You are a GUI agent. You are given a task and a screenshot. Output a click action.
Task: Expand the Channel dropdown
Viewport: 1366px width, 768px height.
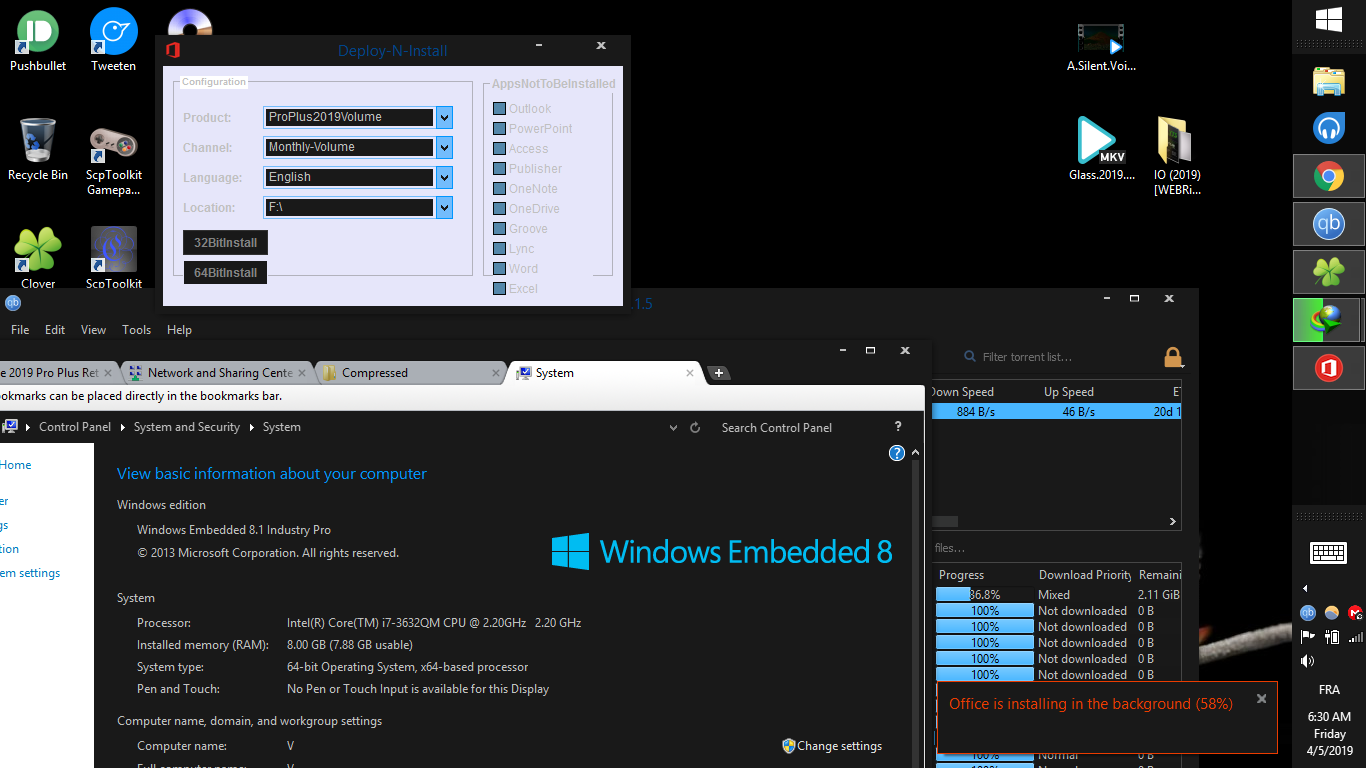pos(445,148)
